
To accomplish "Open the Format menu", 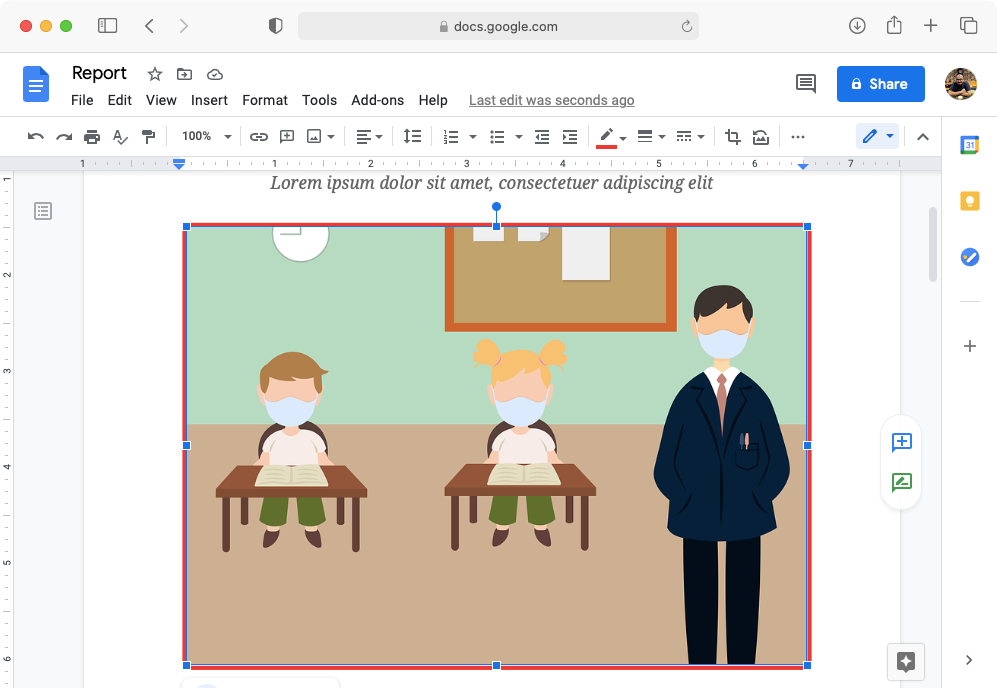I will 264,100.
